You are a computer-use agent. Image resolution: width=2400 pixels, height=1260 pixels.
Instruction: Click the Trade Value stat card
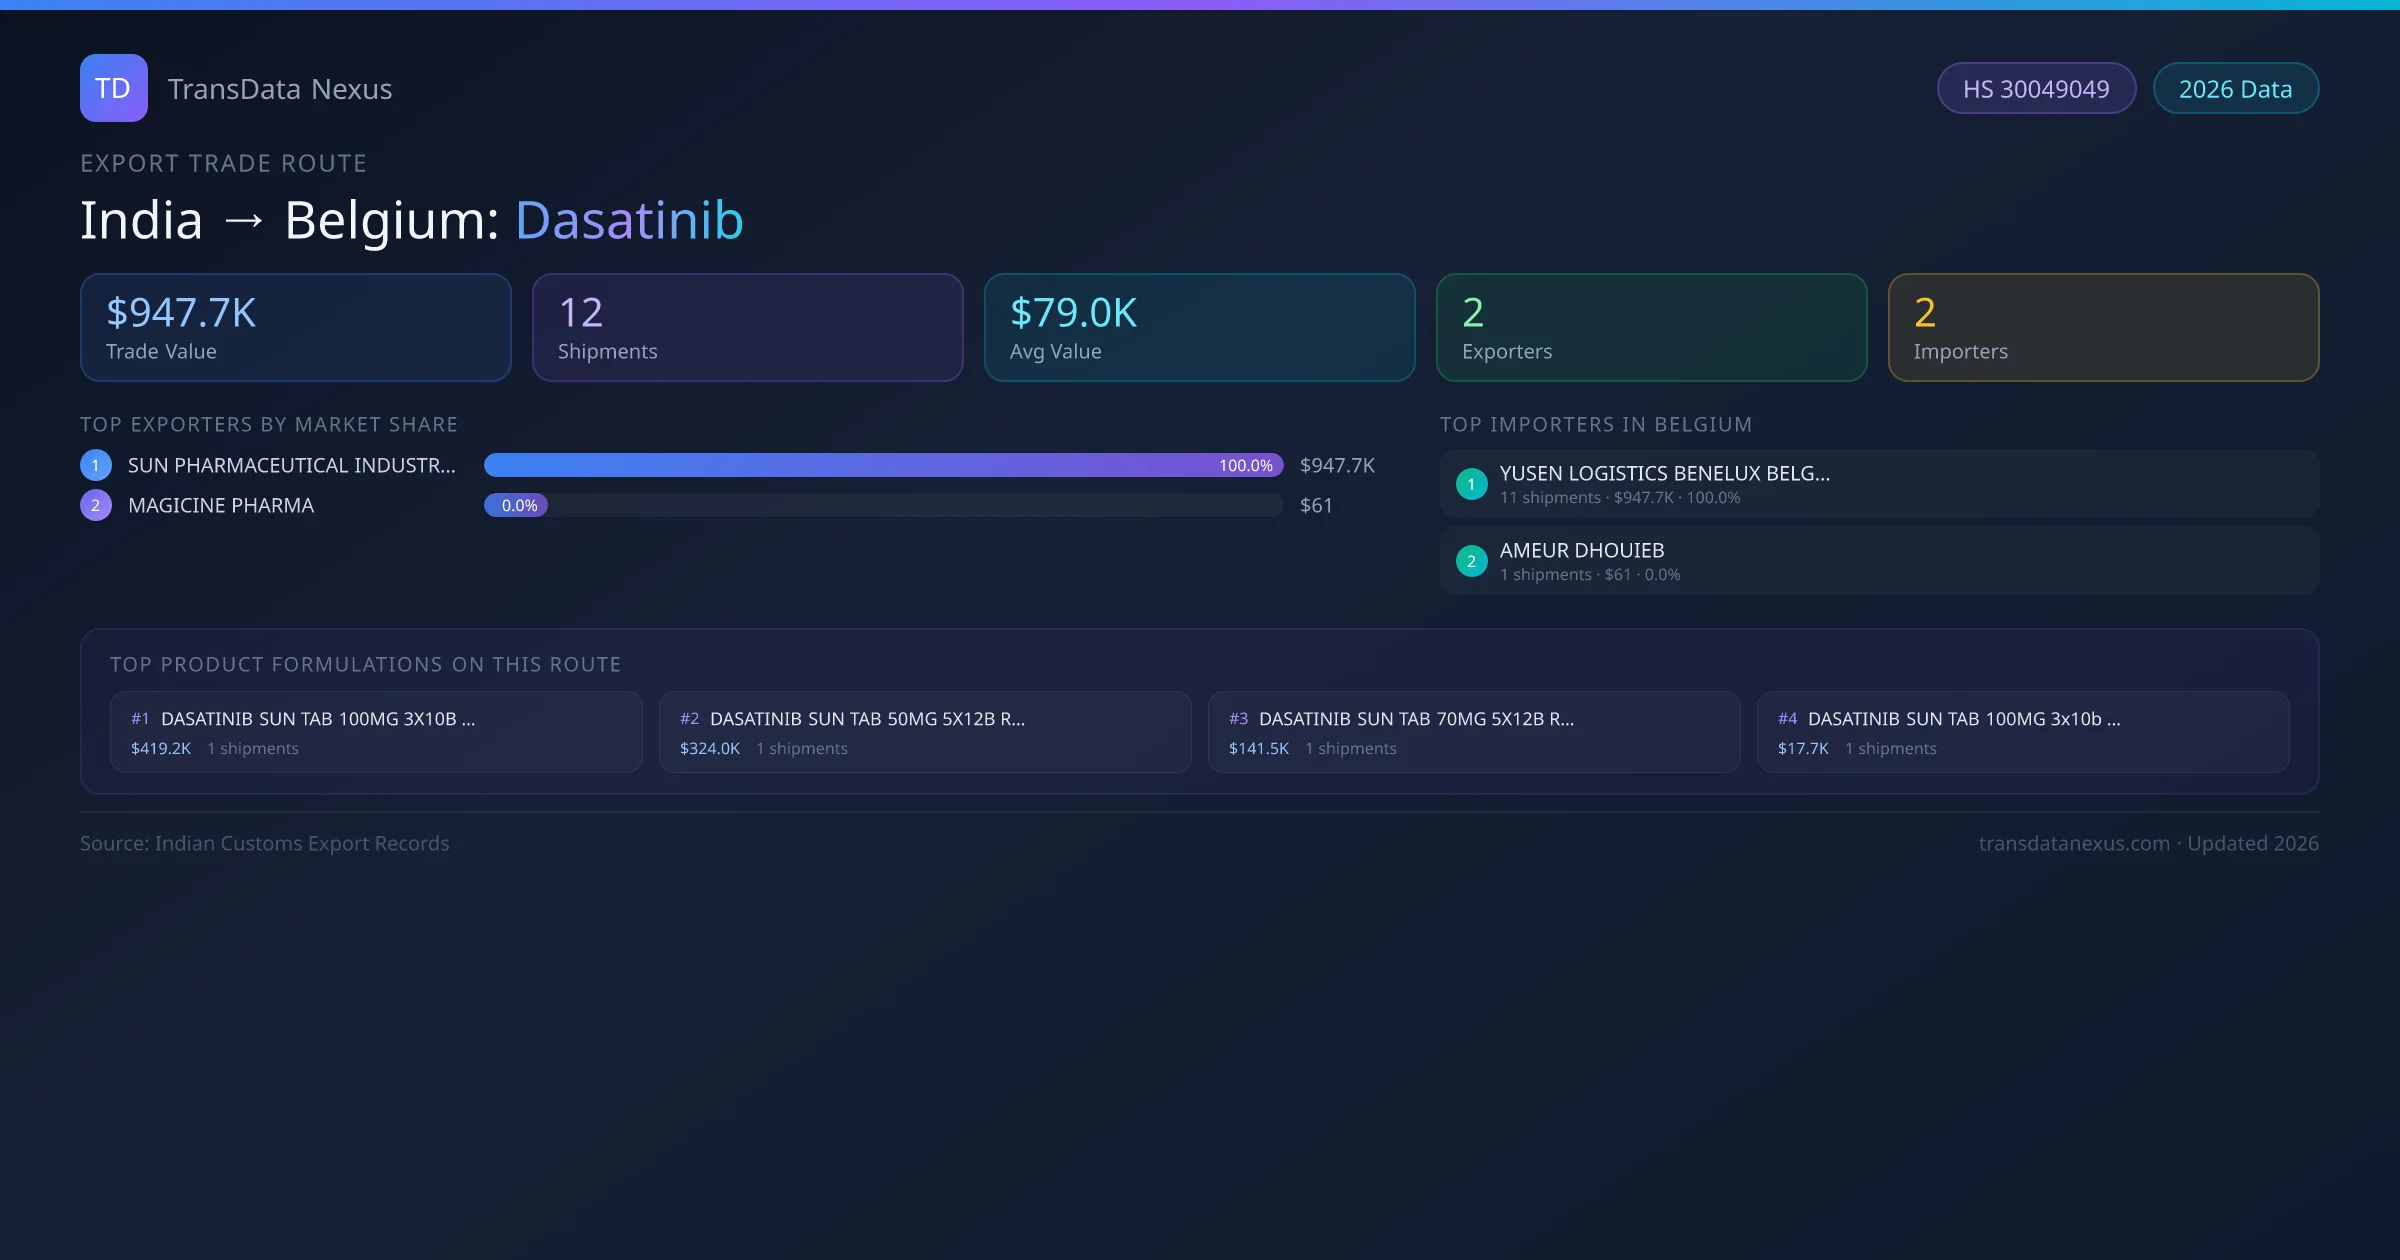coord(295,327)
